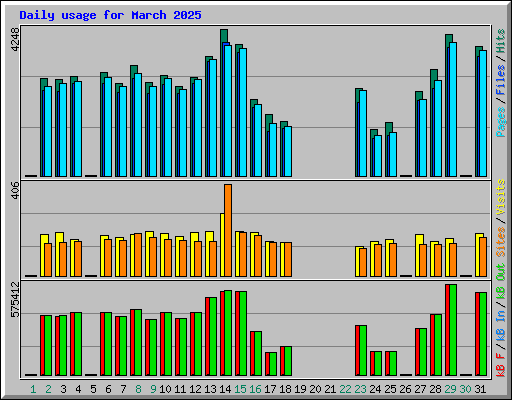Select the yellow Visits bar for day 14

coord(222,245)
